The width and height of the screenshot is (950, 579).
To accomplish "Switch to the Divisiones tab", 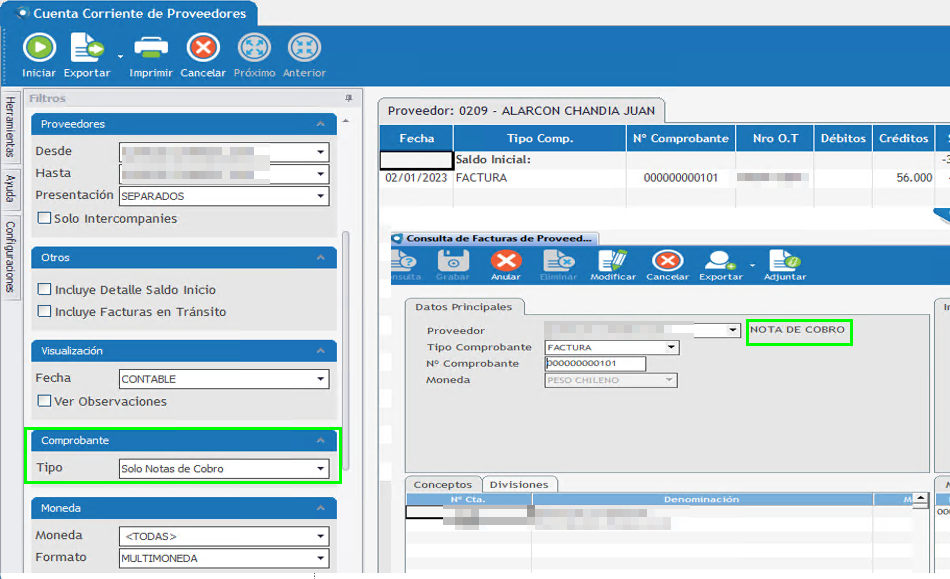I will coord(519,485).
